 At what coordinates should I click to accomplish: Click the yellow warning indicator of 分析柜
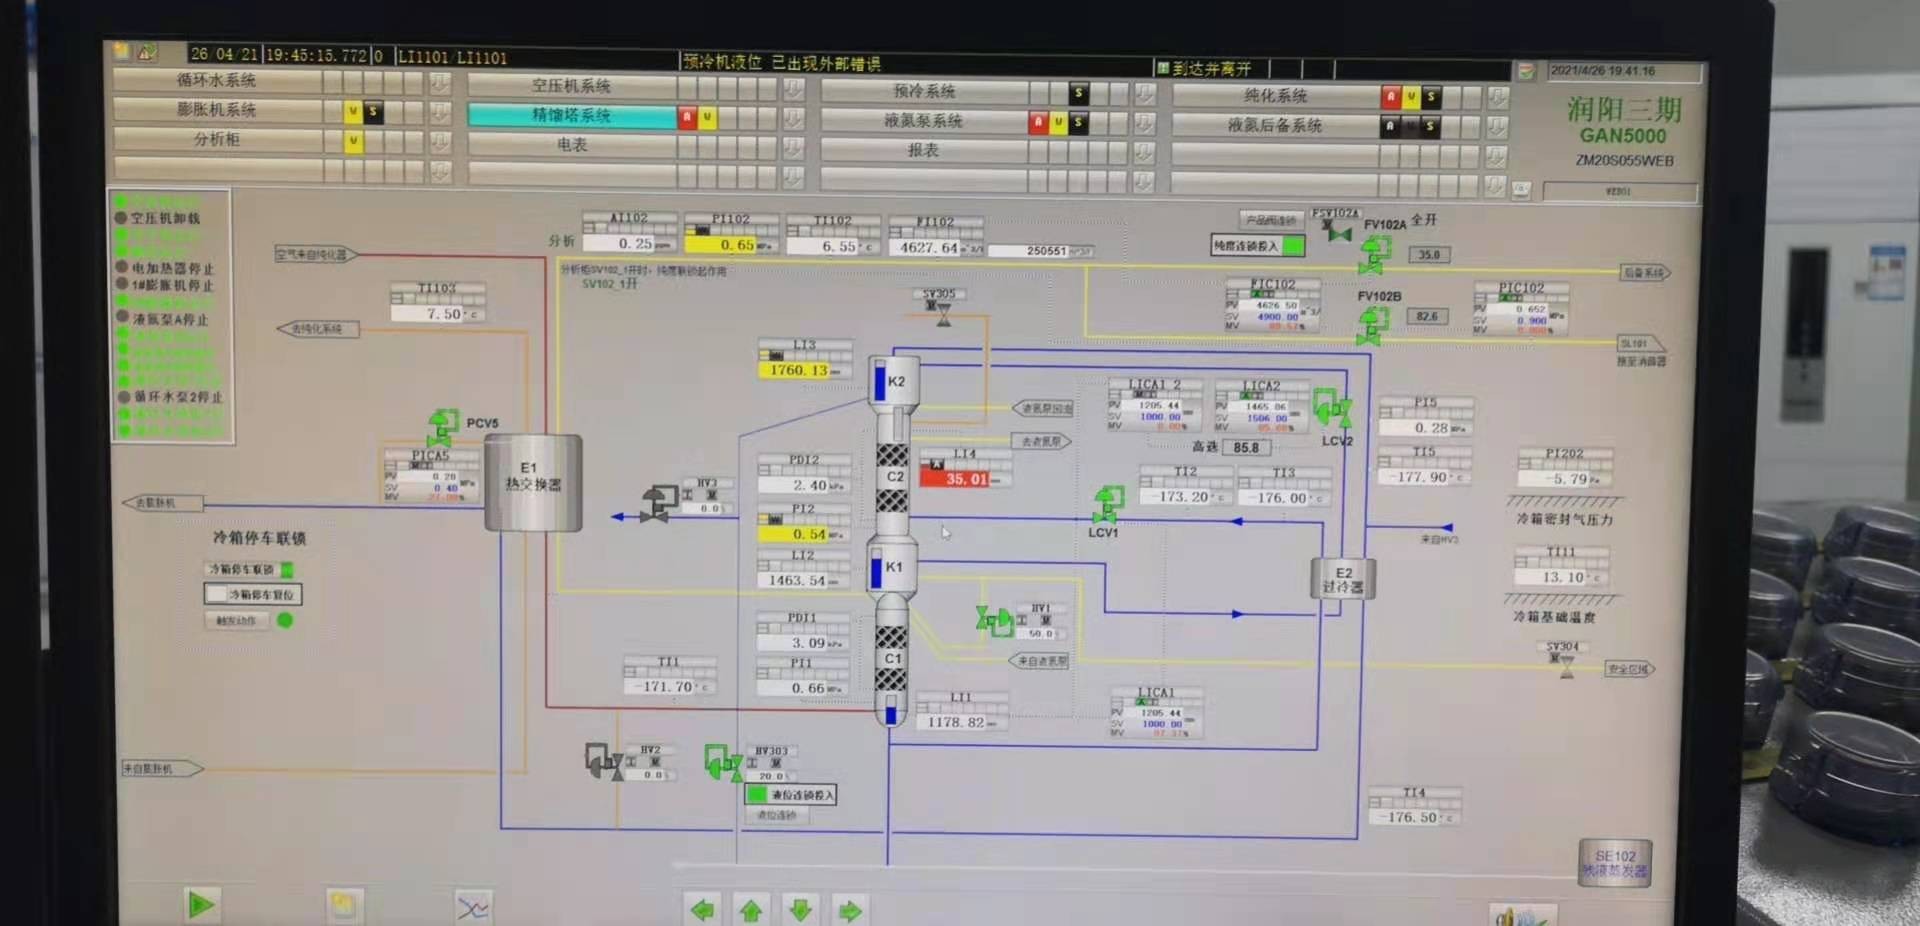point(353,142)
